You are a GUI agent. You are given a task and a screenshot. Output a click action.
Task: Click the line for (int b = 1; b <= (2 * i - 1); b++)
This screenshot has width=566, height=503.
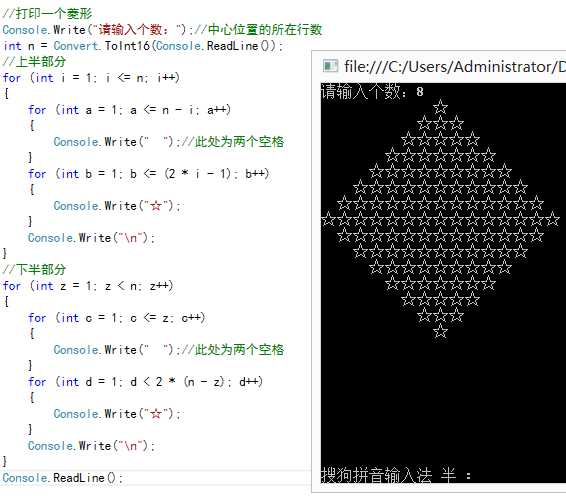coord(149,174)
